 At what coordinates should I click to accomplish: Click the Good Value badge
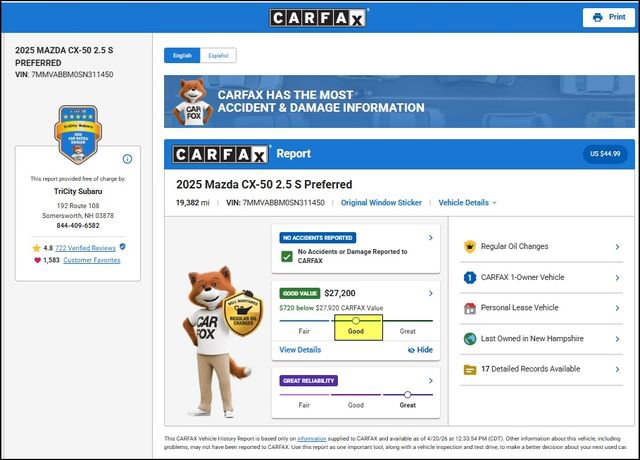[300, 293]
